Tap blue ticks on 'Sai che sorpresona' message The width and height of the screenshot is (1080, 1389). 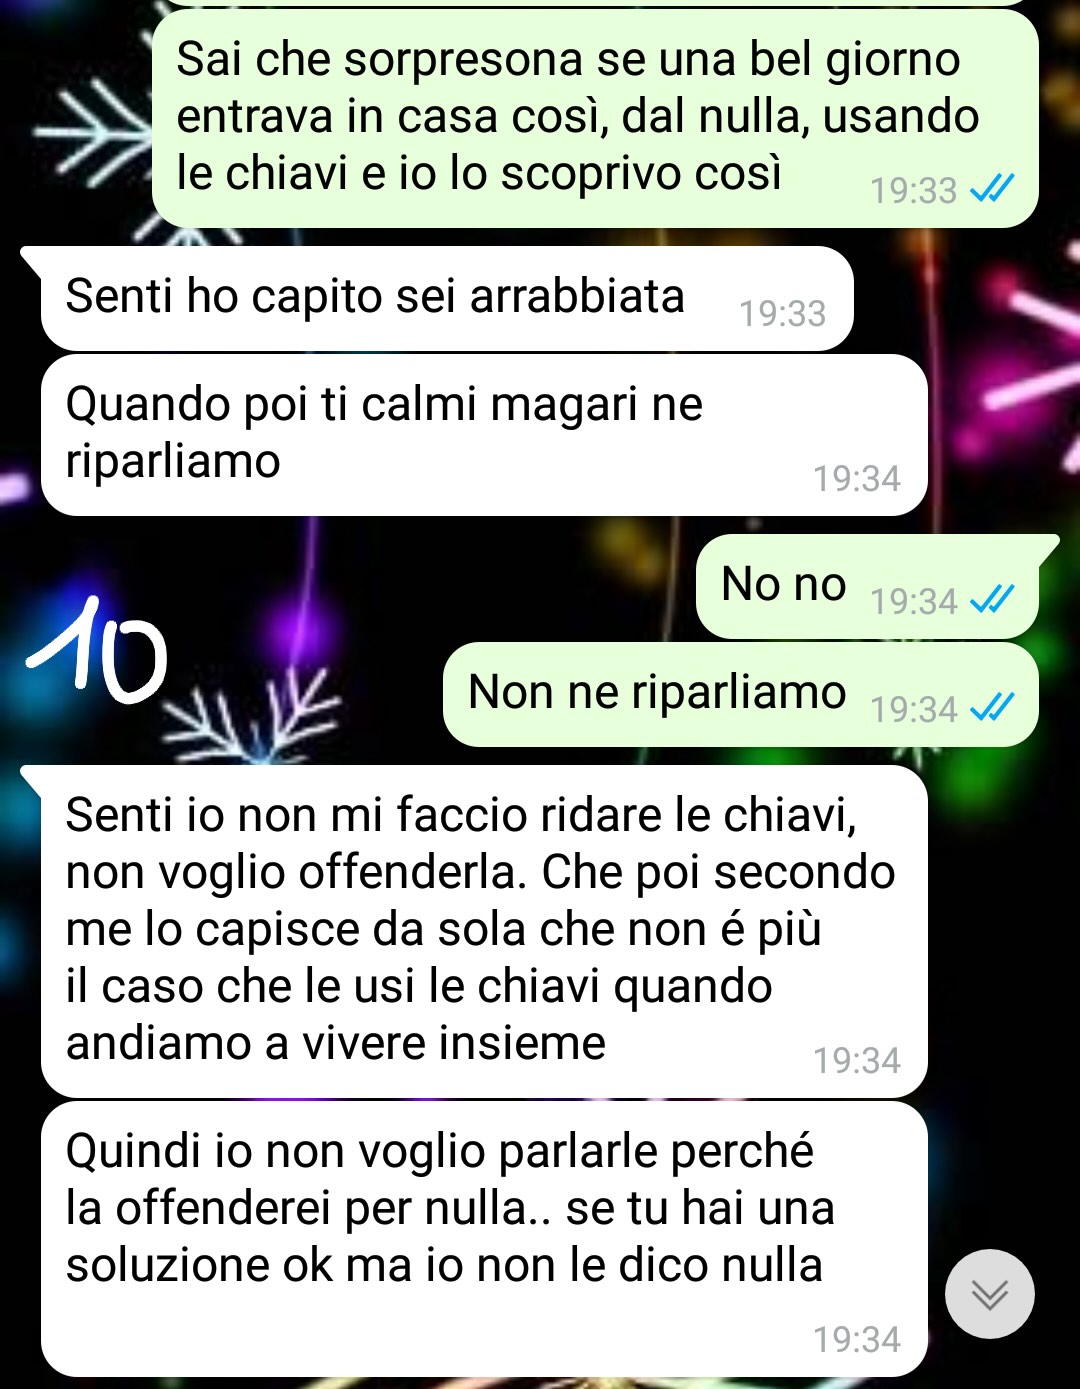[x=993, y=188]
